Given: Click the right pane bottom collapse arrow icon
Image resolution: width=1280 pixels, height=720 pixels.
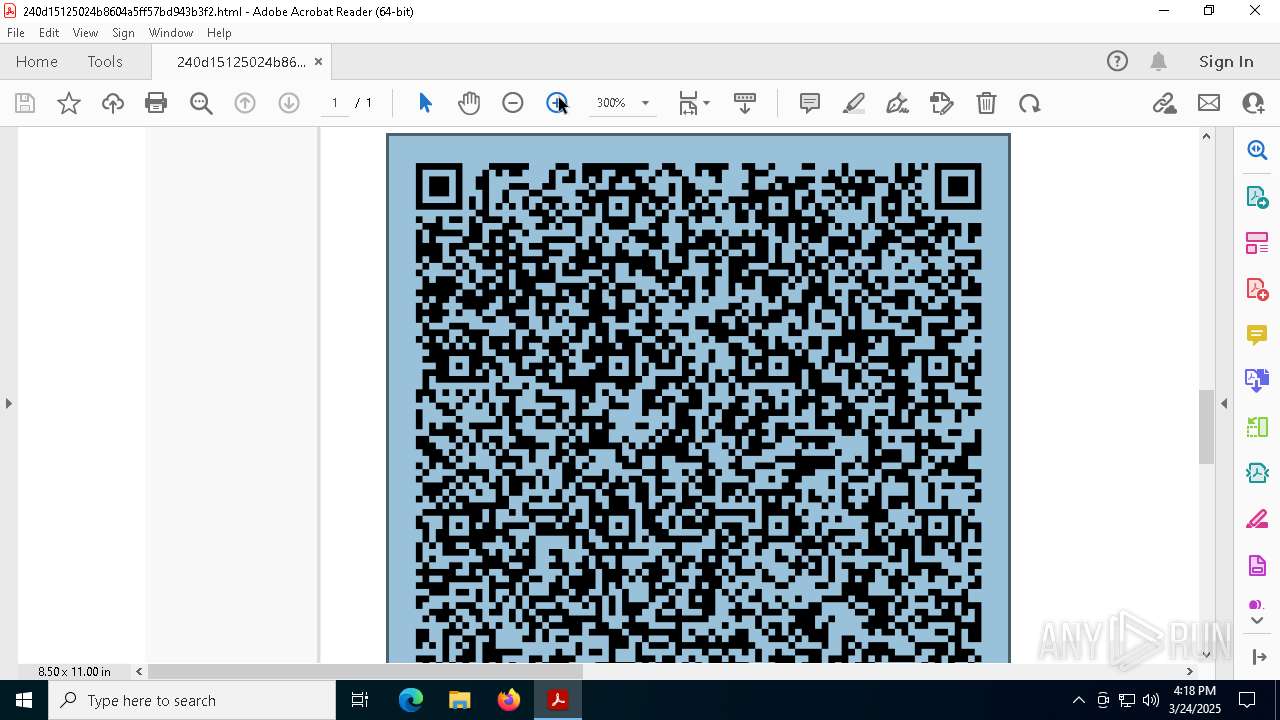Looking at the screenshot, I should pyautogui.click(x=1258, y=657).
